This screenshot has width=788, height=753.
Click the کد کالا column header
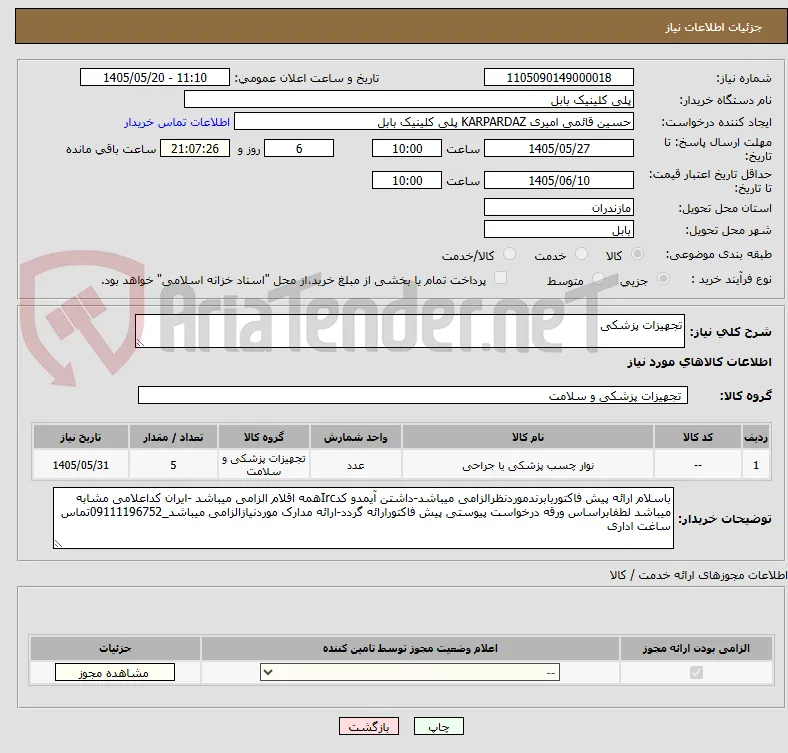pos(698,437)
